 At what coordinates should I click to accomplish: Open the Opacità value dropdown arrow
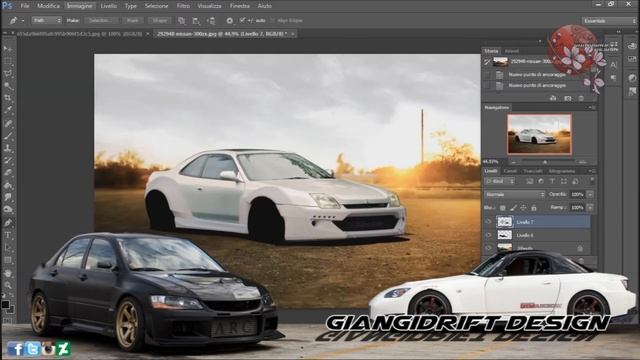coord(590,195)
